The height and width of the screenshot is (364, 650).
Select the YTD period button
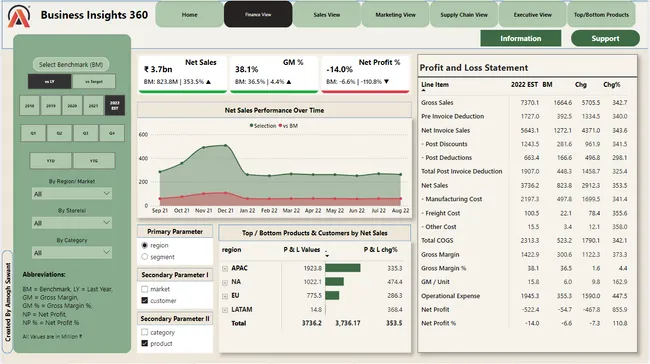coord(51,160)
